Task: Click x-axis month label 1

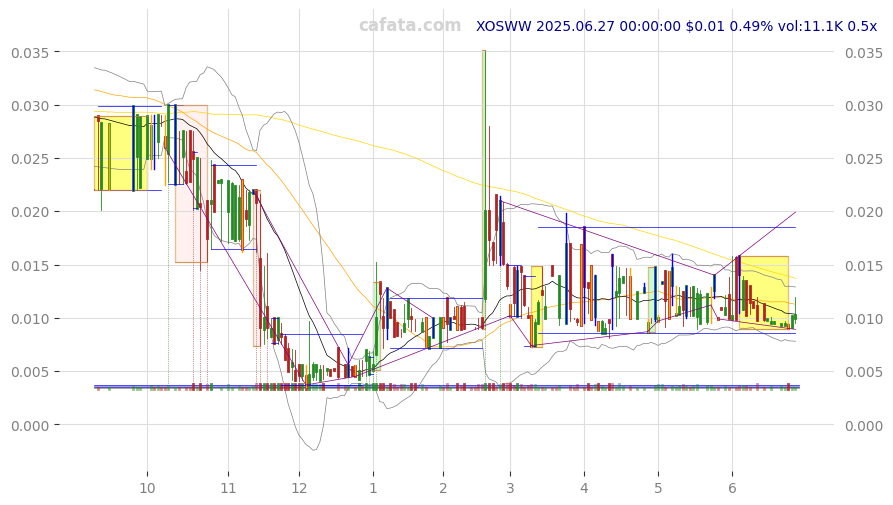Action: coord(373,488)
